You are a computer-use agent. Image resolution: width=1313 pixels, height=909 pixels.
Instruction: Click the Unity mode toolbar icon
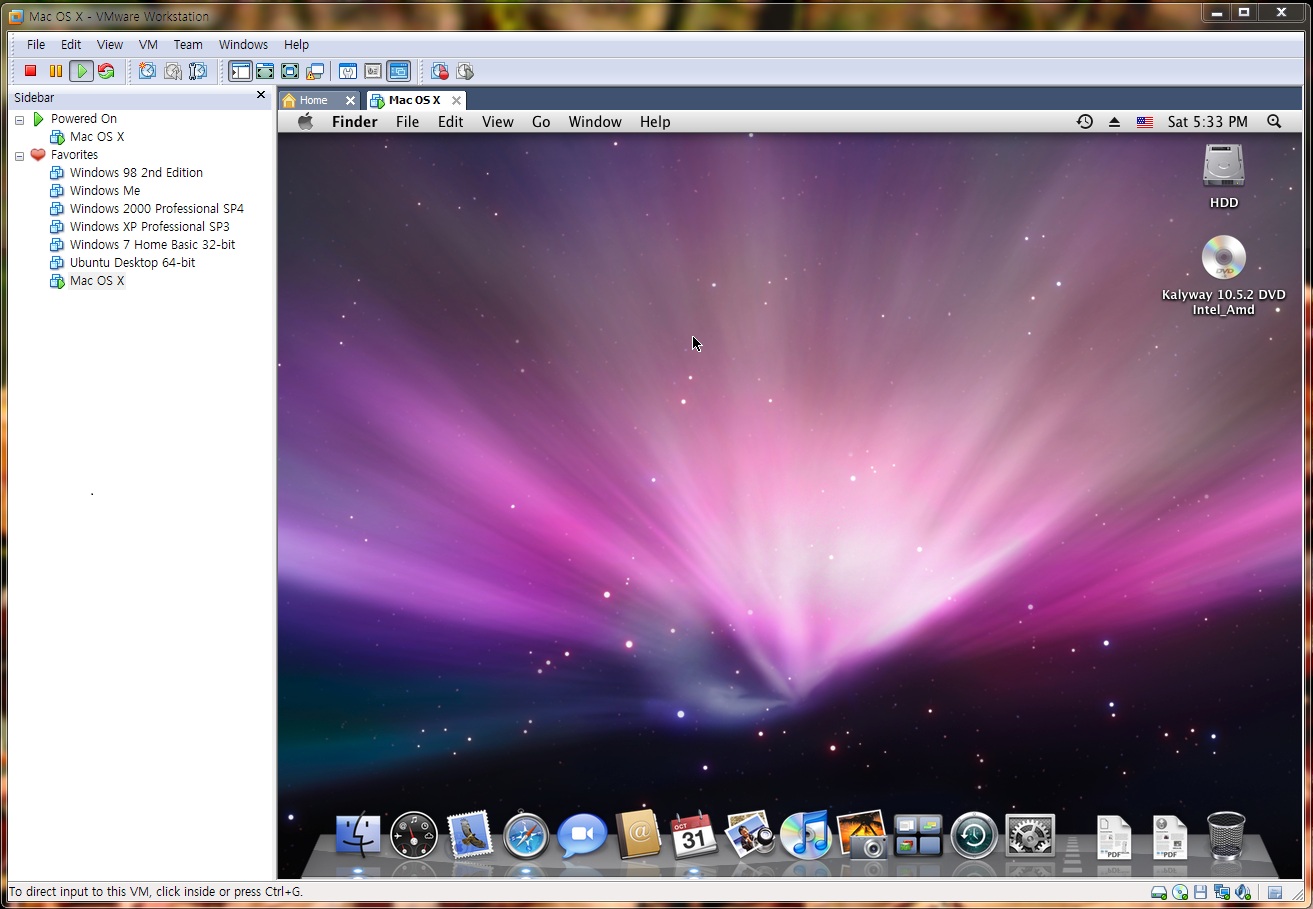pyautogui.click(x=315, y=71)
